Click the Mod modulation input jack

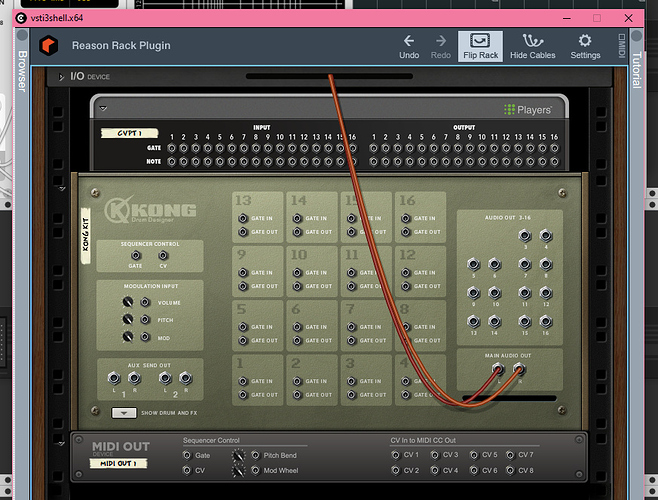coord(145,337)
